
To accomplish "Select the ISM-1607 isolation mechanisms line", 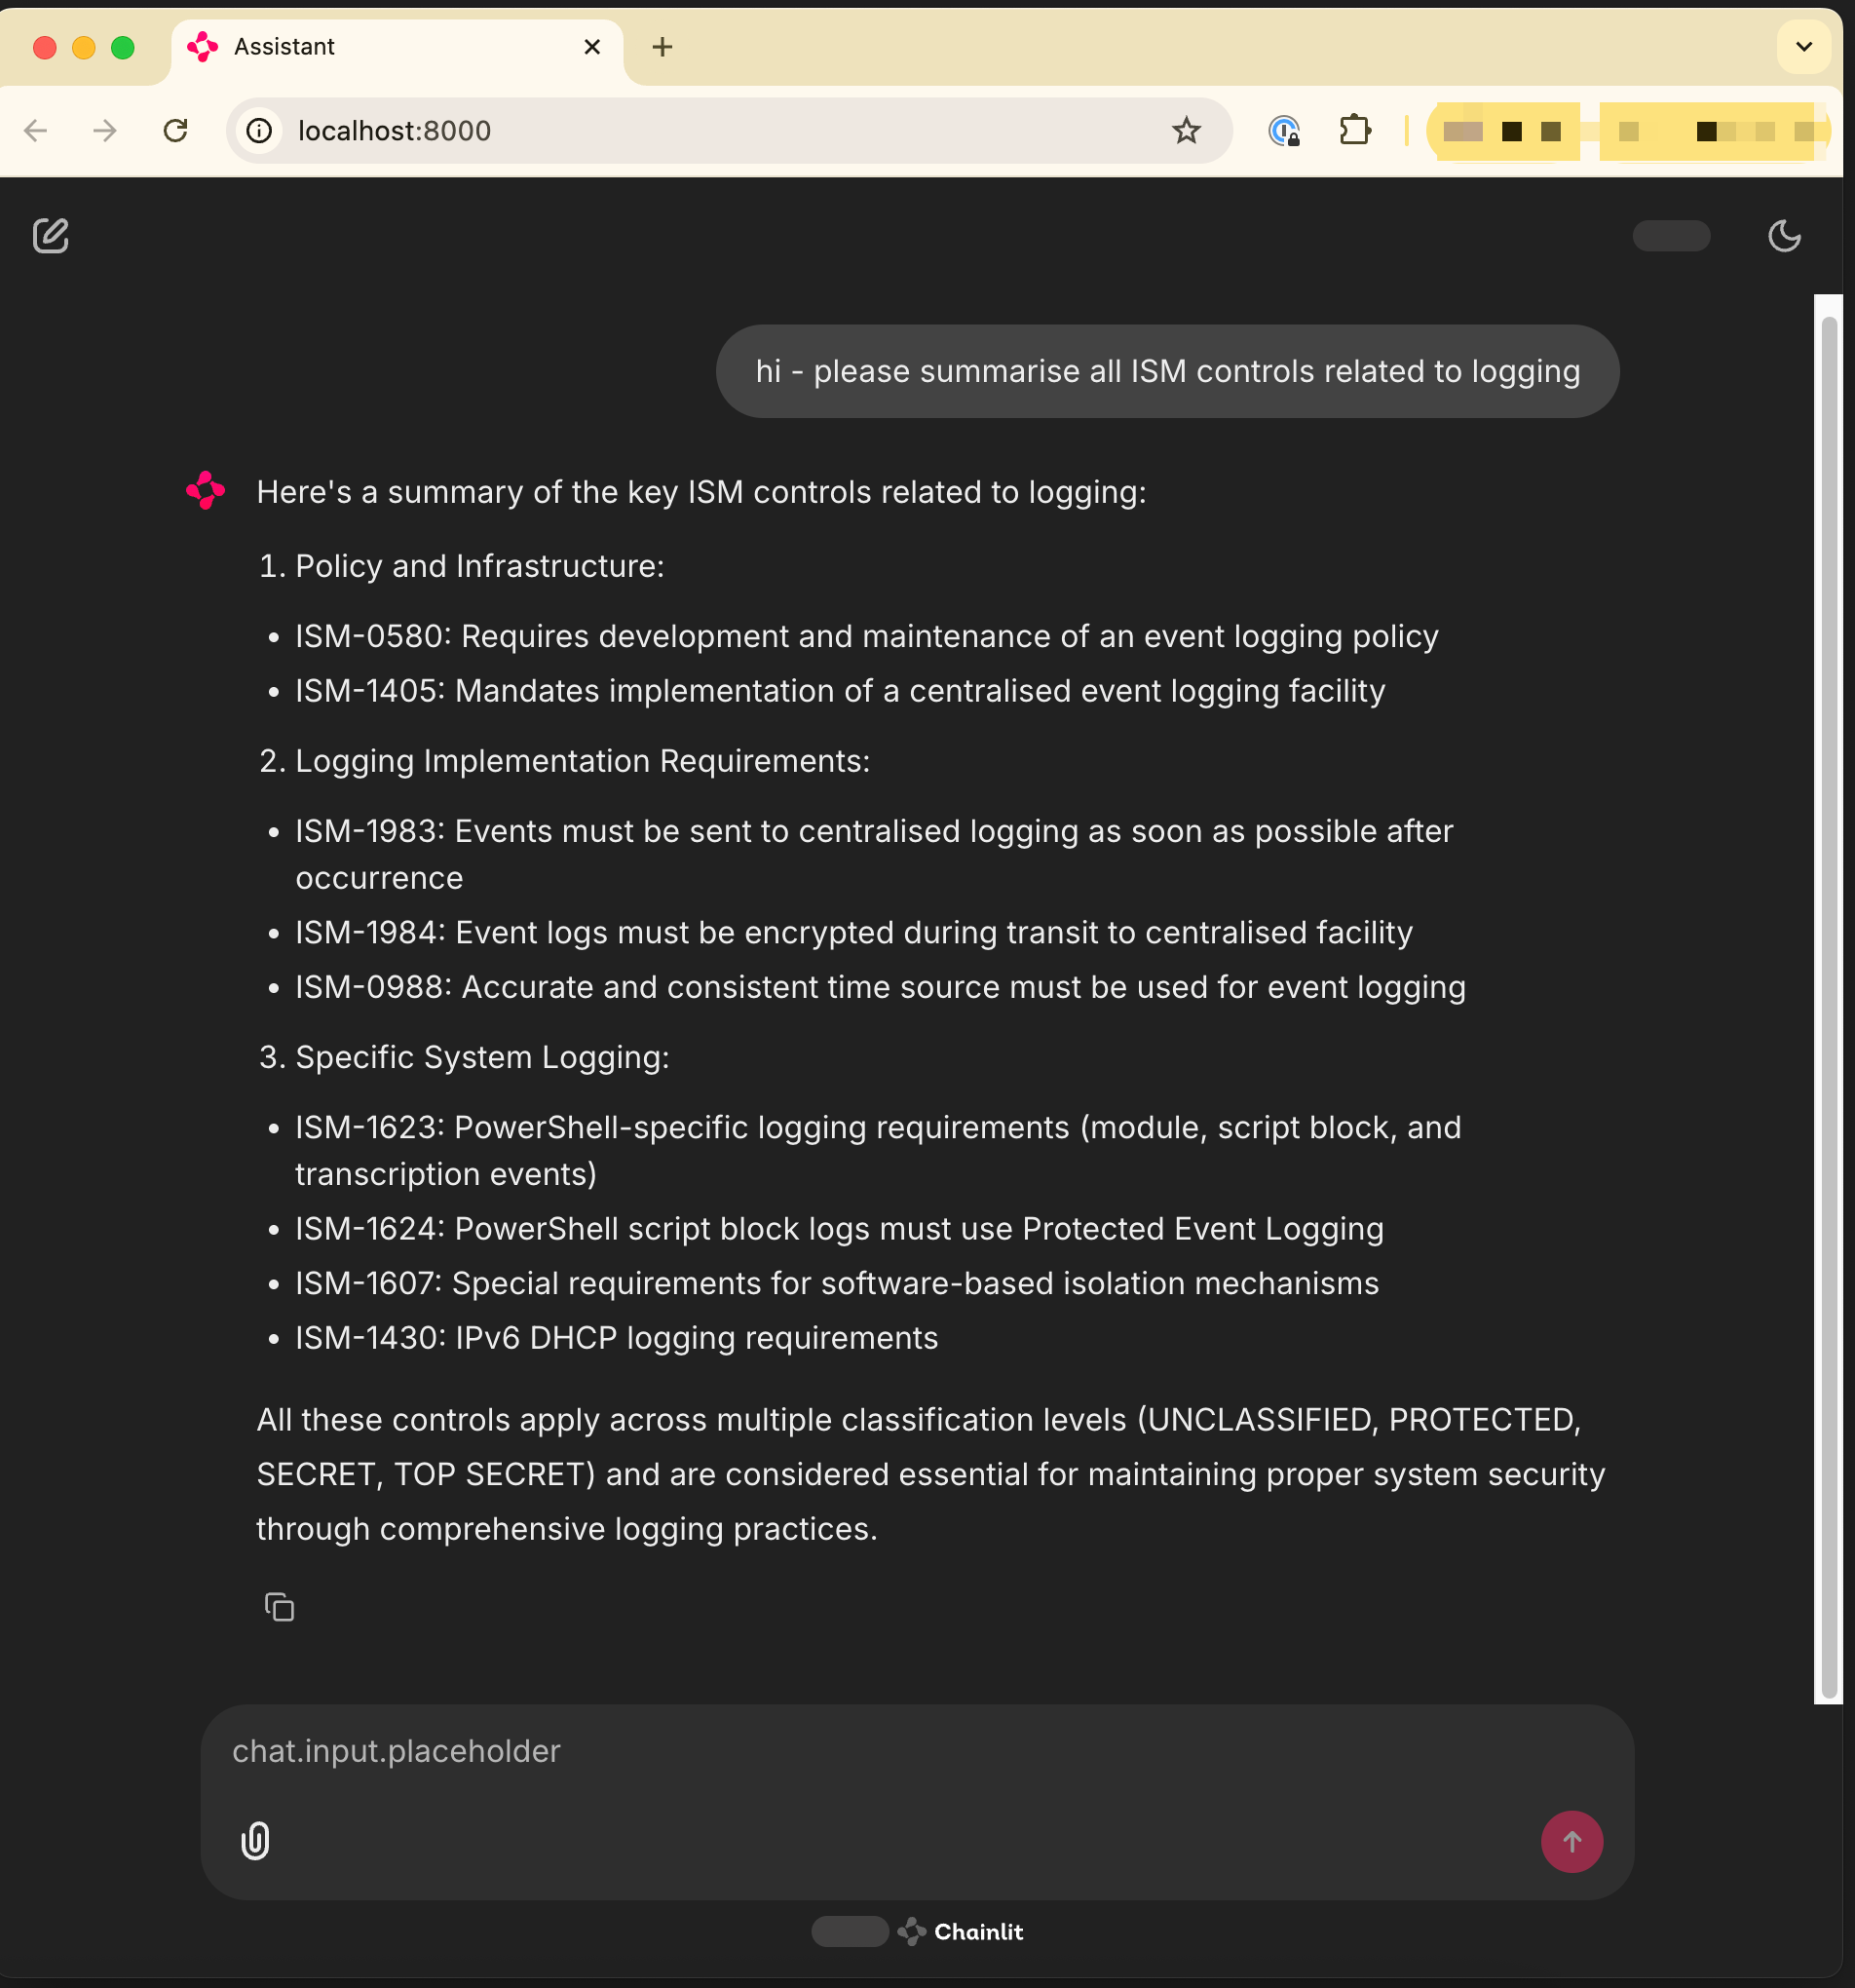I will click(x=836, y=1283).
